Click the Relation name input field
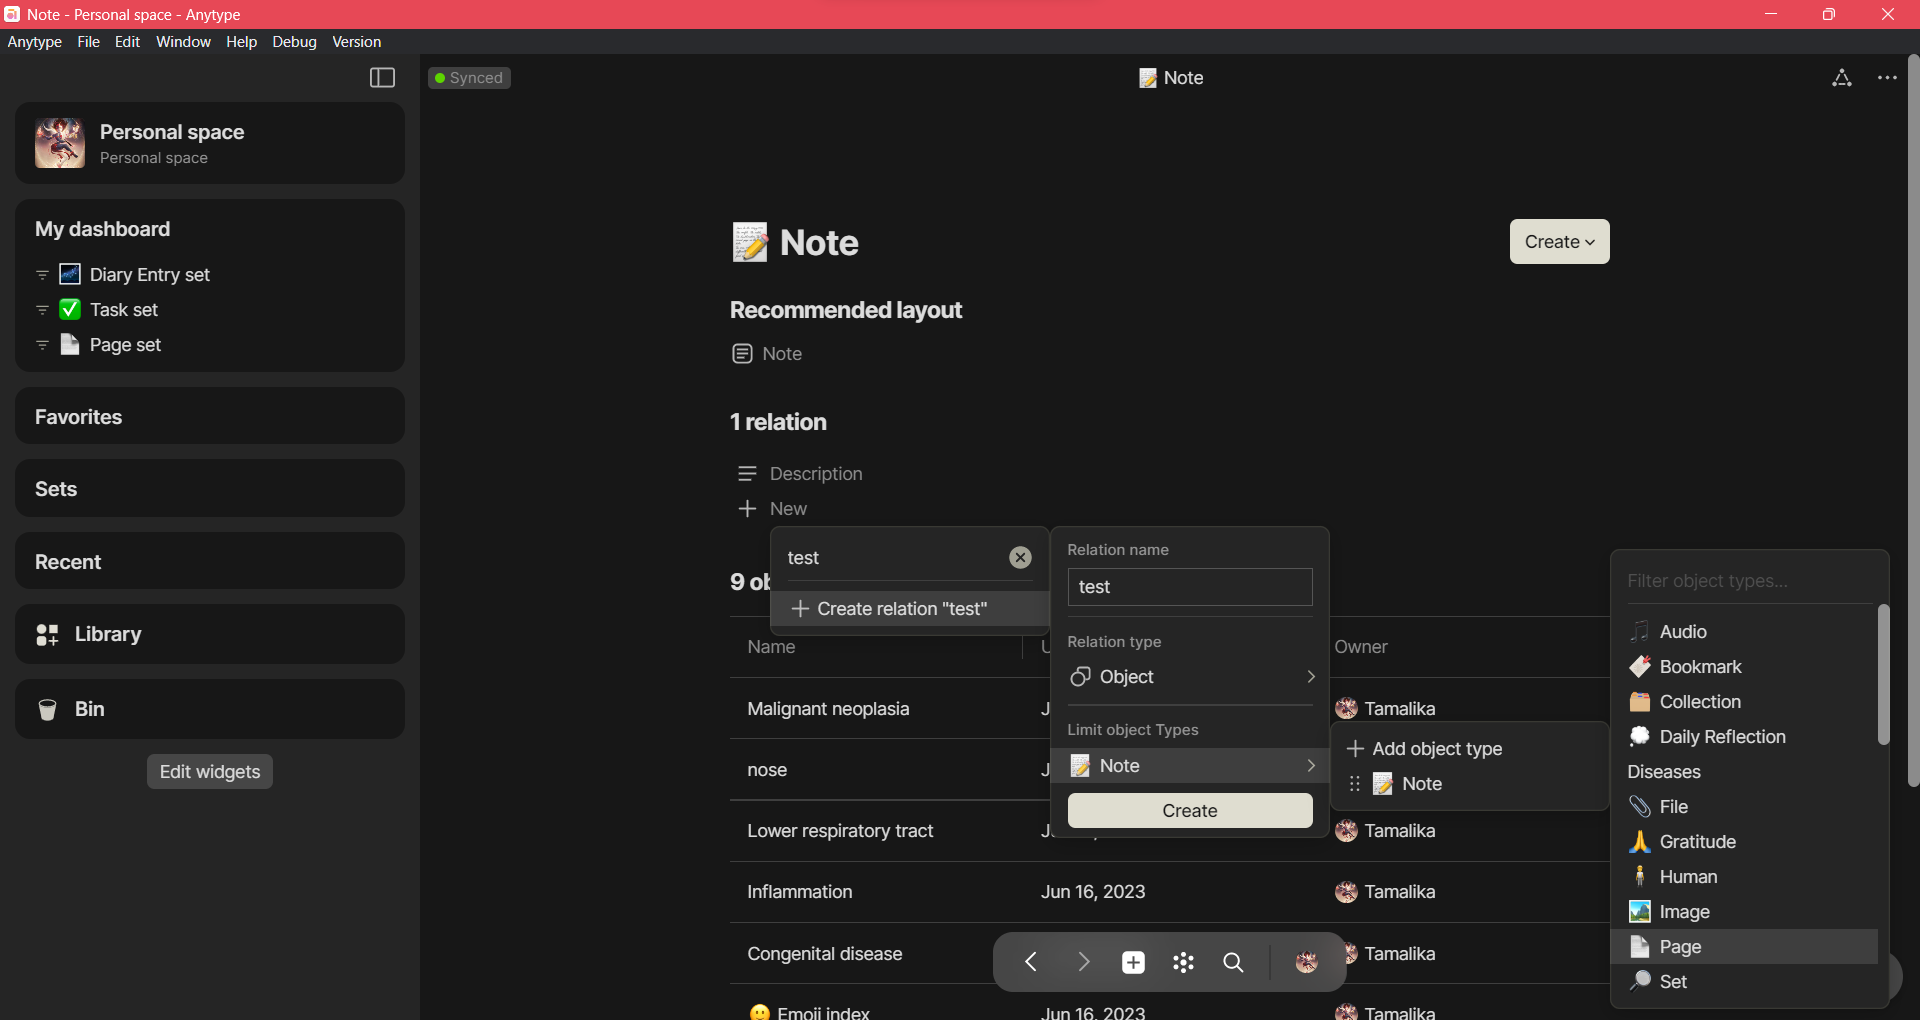 pyautogui.click(x=1190, y=587)
